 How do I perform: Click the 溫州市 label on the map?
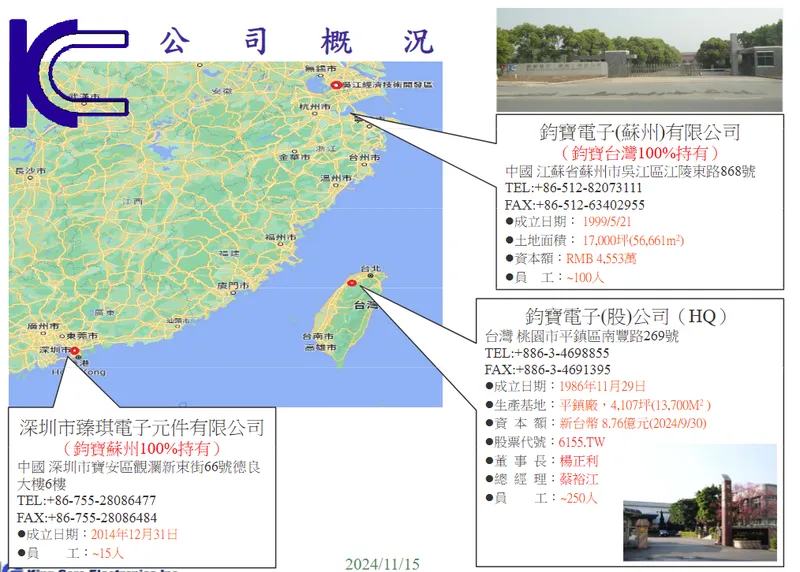click(x=336, y=178)
